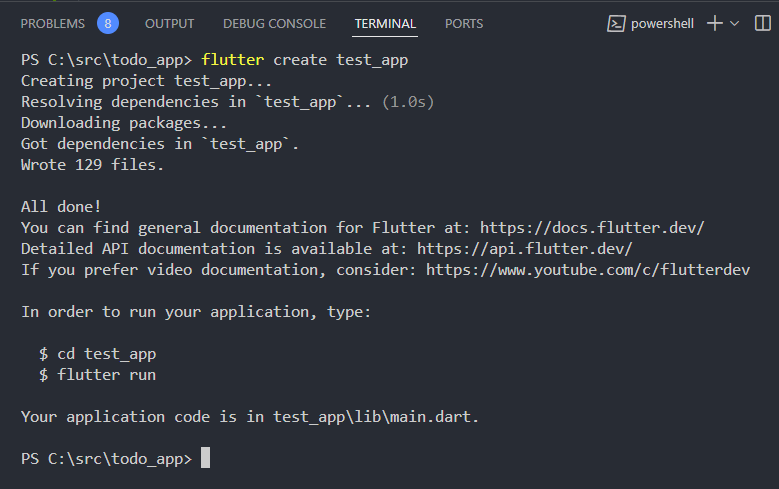Viewport: 779px width, 489px height.
Task: Open the PROBLEMS tab
Action: [53, 23]
